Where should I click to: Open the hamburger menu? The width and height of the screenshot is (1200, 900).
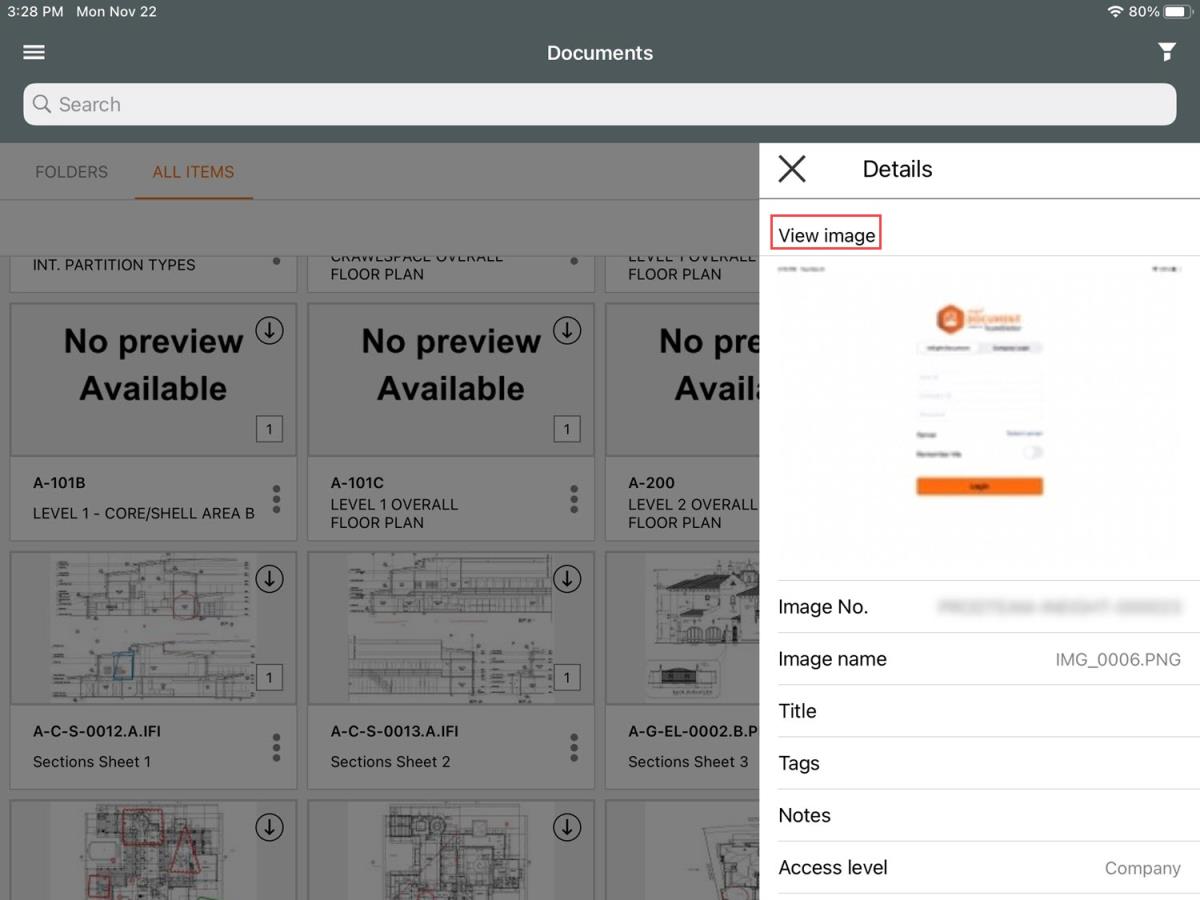pyautogui.click(x=34, y=52)
